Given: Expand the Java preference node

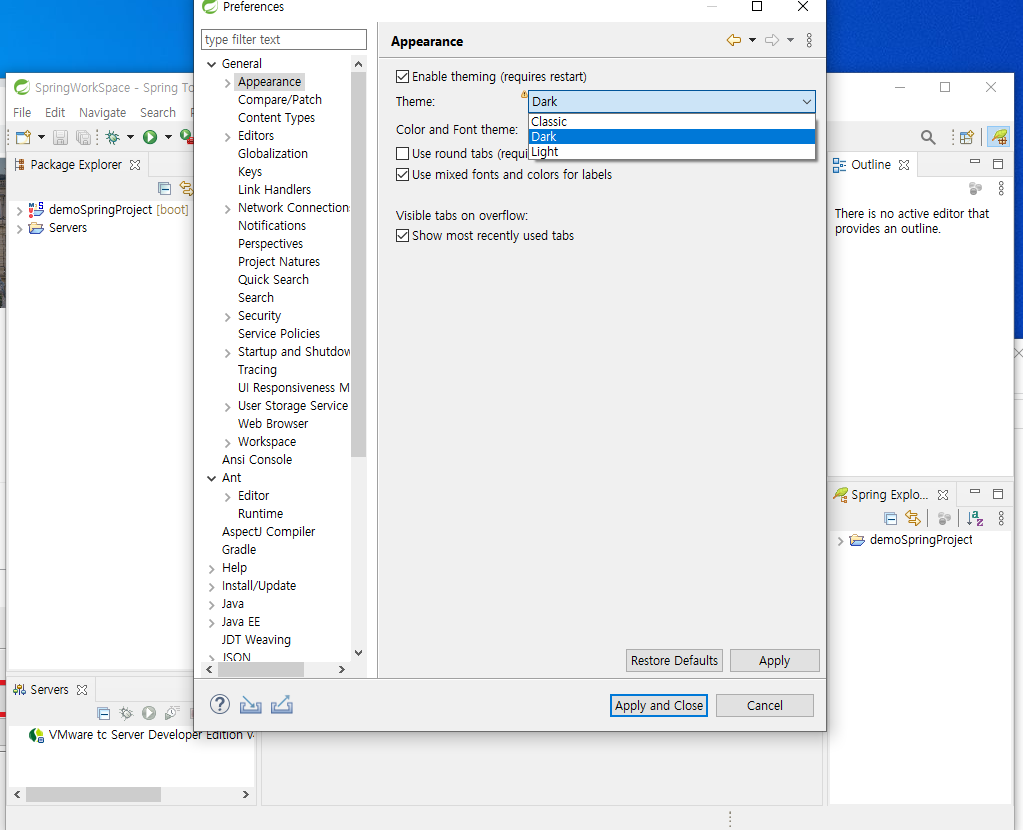Looking at the screenshot, I should [211, 605].
